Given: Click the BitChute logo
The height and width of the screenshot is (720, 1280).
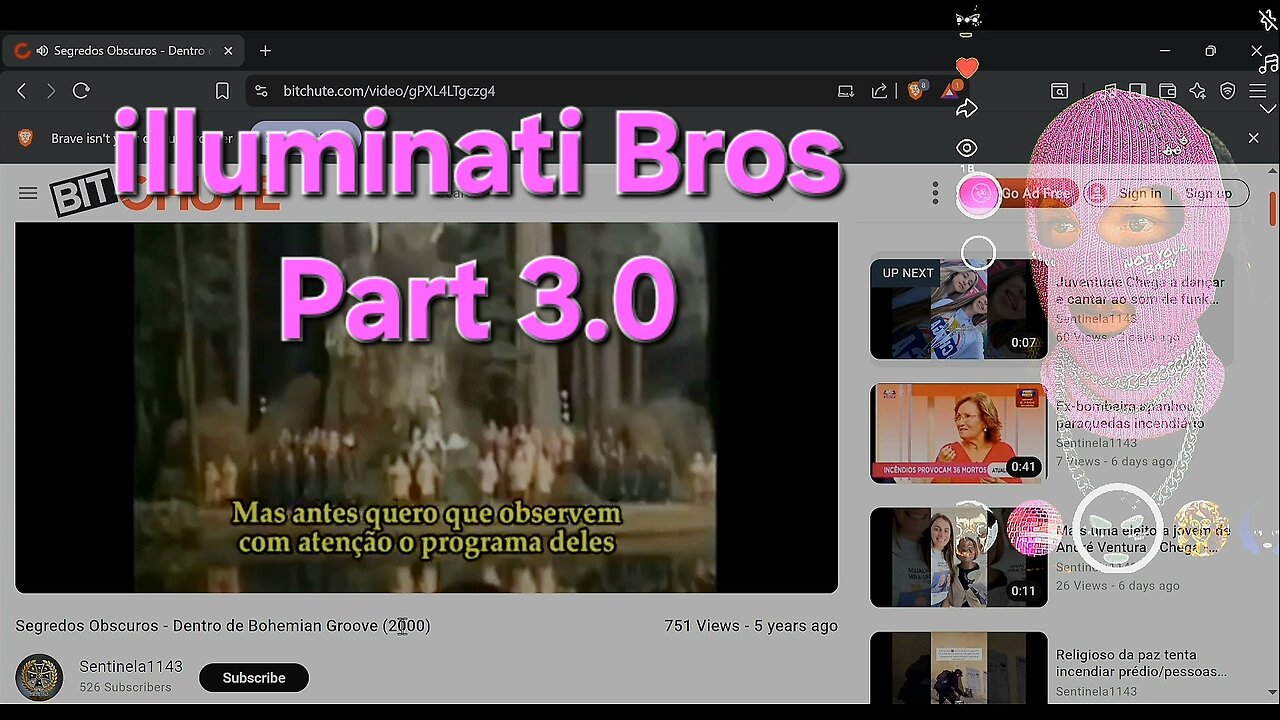Looking at the screenshot, I should (x=165, y=193).
